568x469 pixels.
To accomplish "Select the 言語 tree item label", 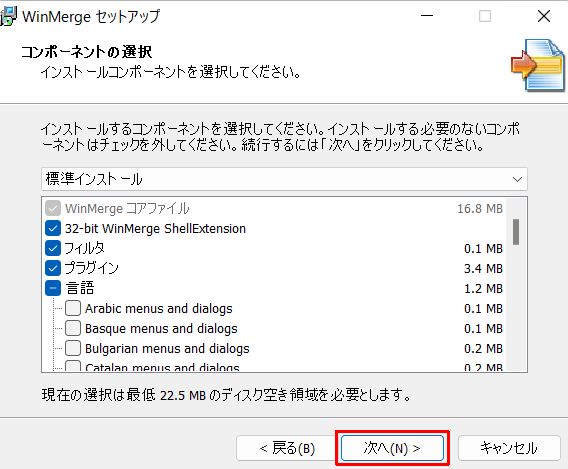I will (x=80, y=288).
